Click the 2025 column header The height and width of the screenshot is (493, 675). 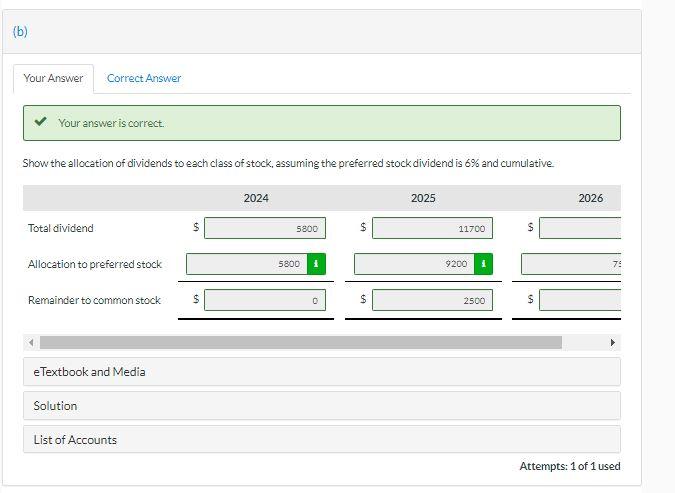coord(423,198)
